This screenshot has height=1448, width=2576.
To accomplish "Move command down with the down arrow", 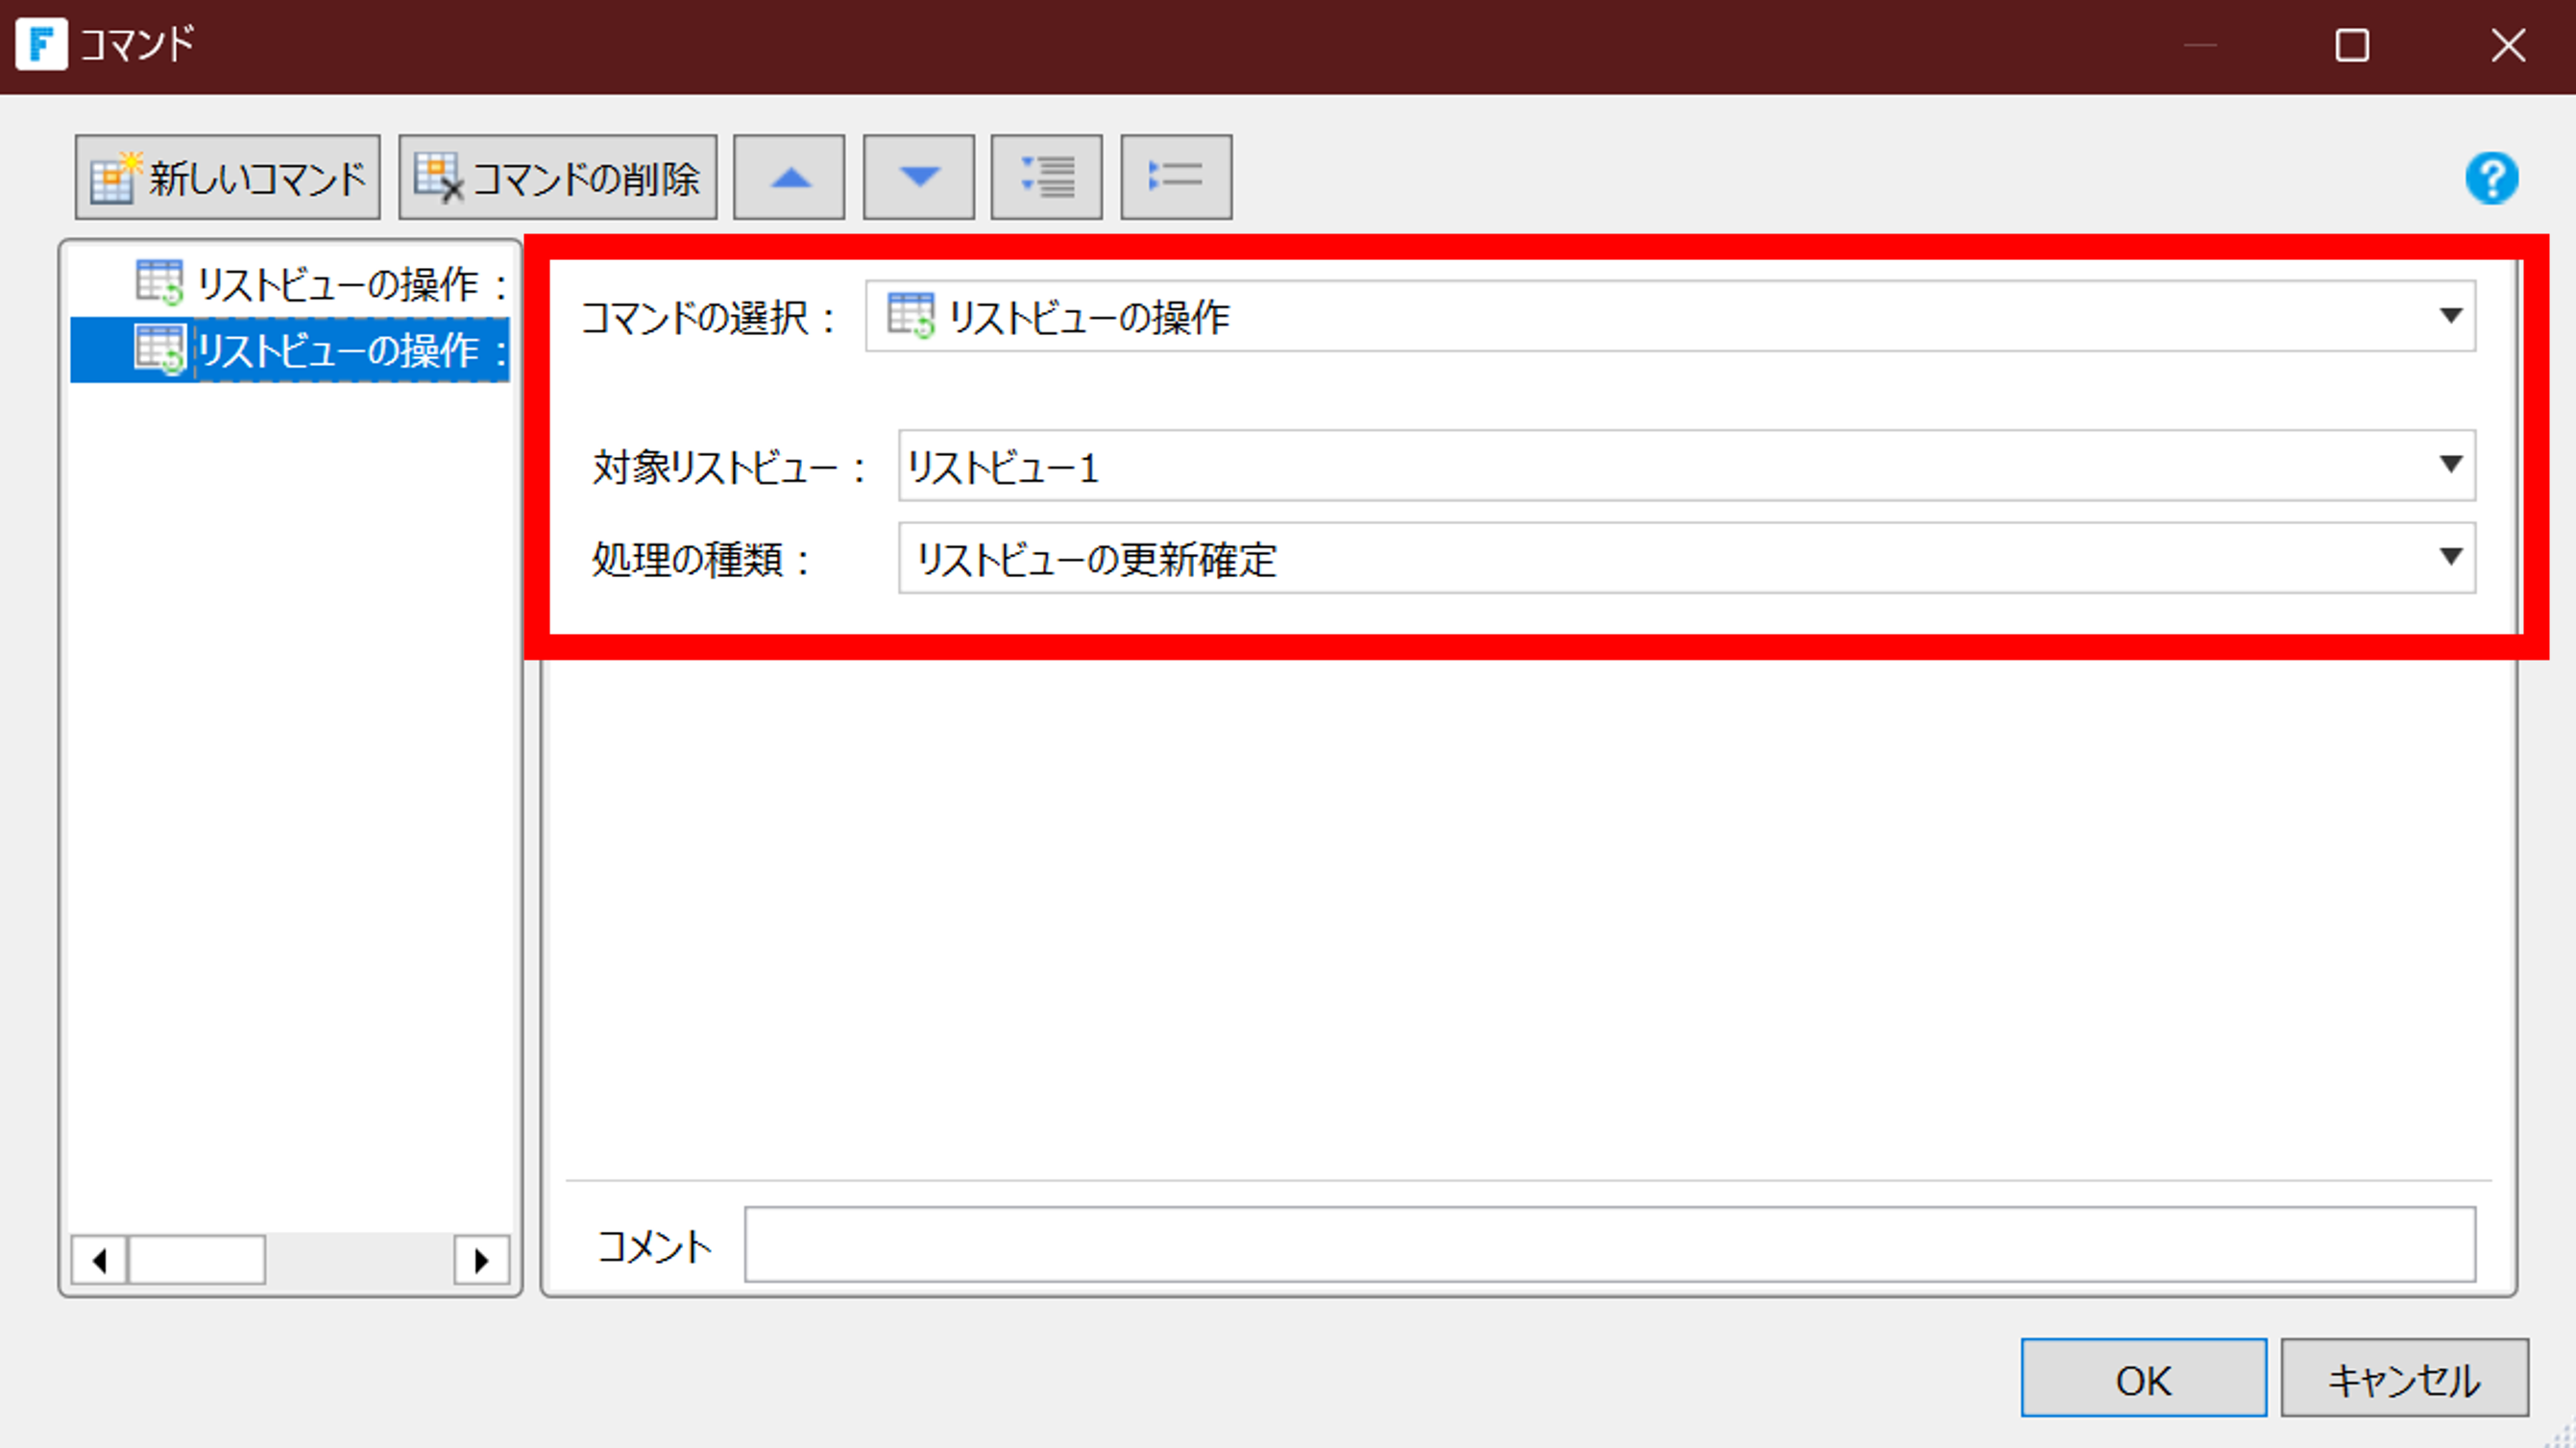I will coord(918,178).
